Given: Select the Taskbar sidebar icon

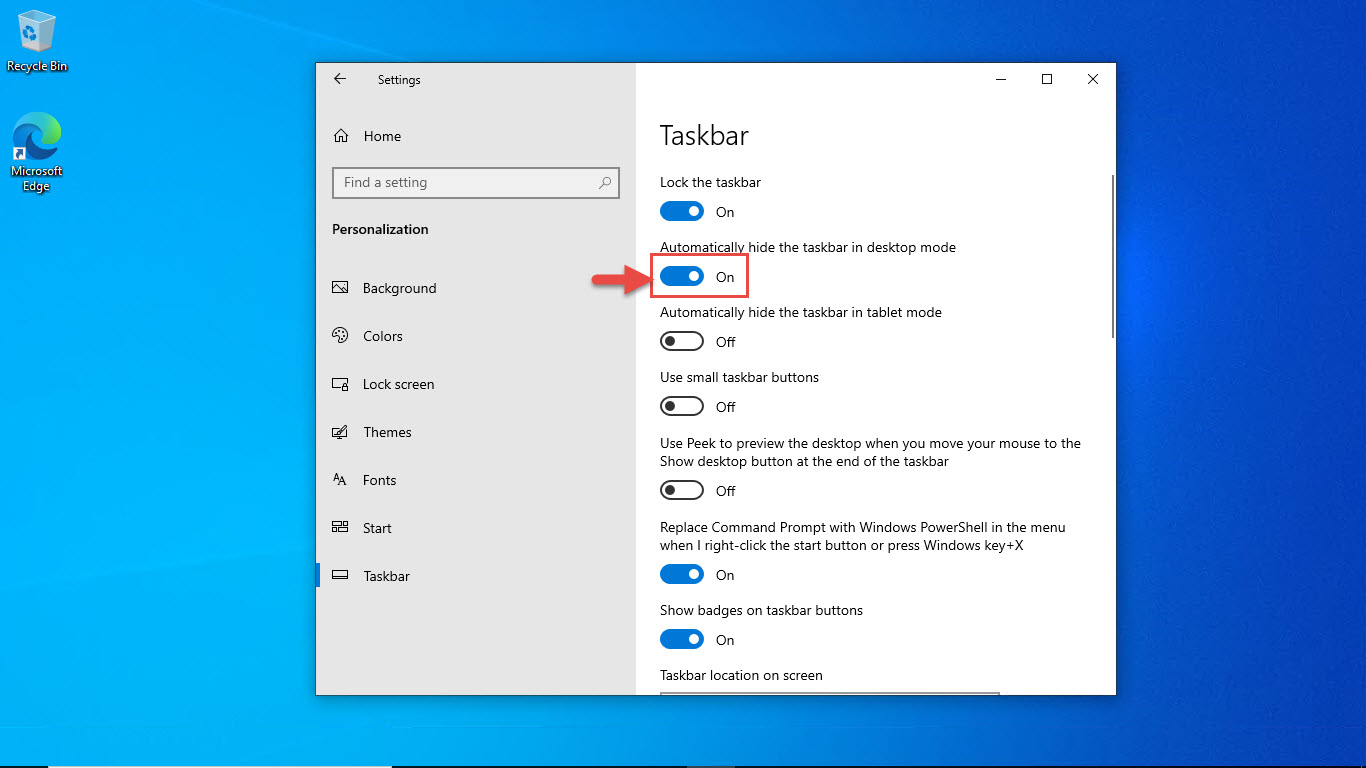Looking at the screenshot, I should point(340,575).
